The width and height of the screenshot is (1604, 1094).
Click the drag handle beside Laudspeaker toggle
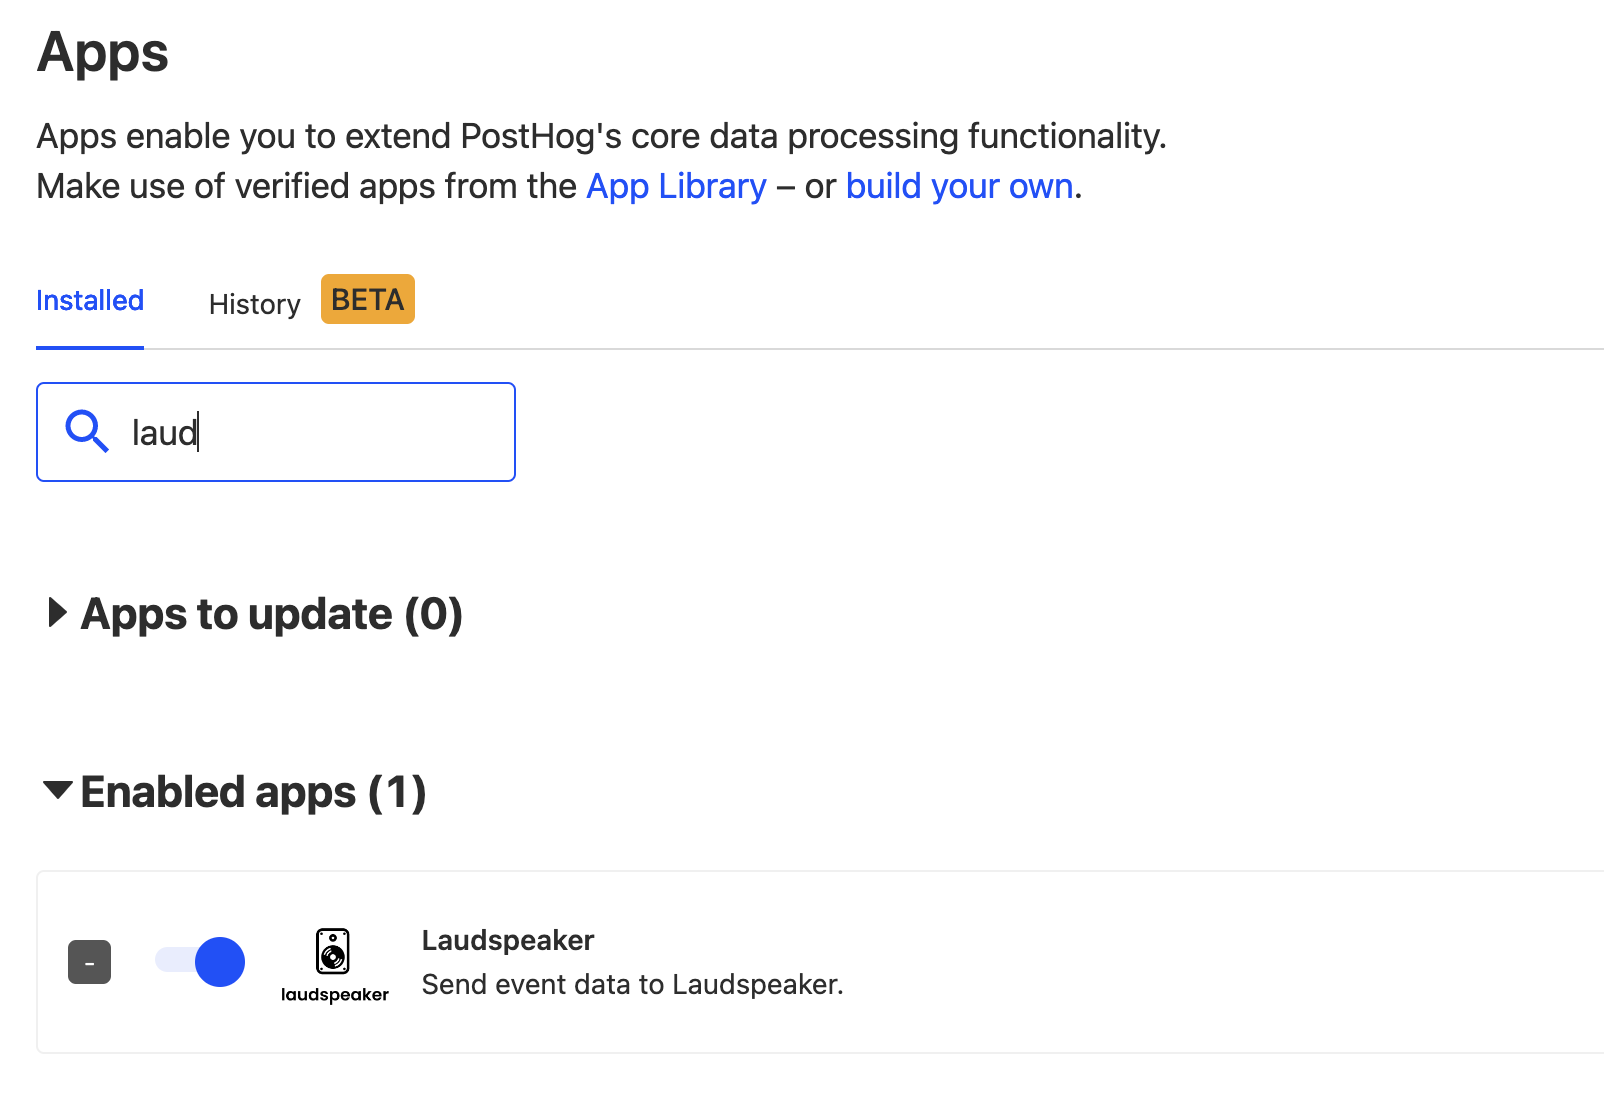click(x=89, y=961)
